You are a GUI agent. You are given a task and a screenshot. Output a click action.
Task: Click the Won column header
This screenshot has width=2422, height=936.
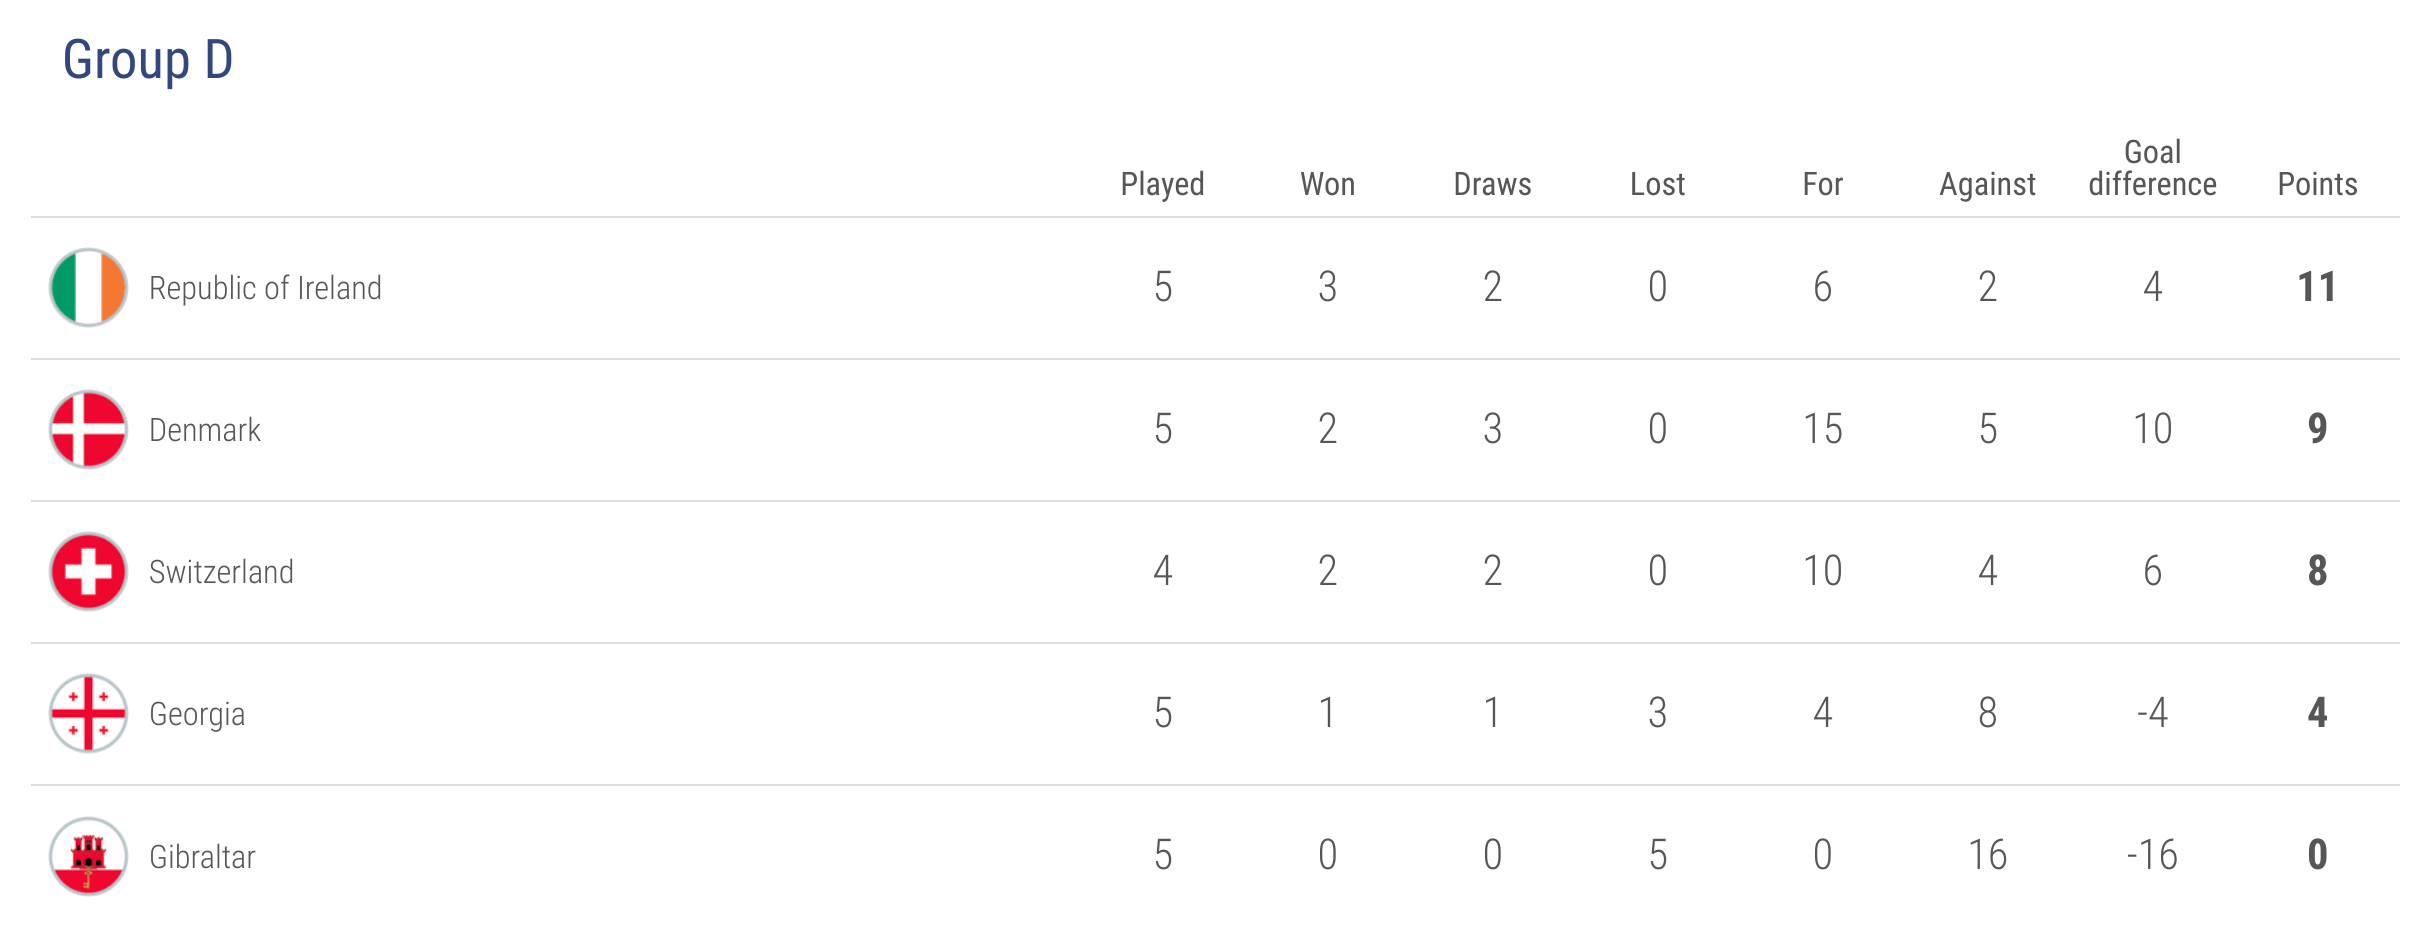coord(1327,184)
